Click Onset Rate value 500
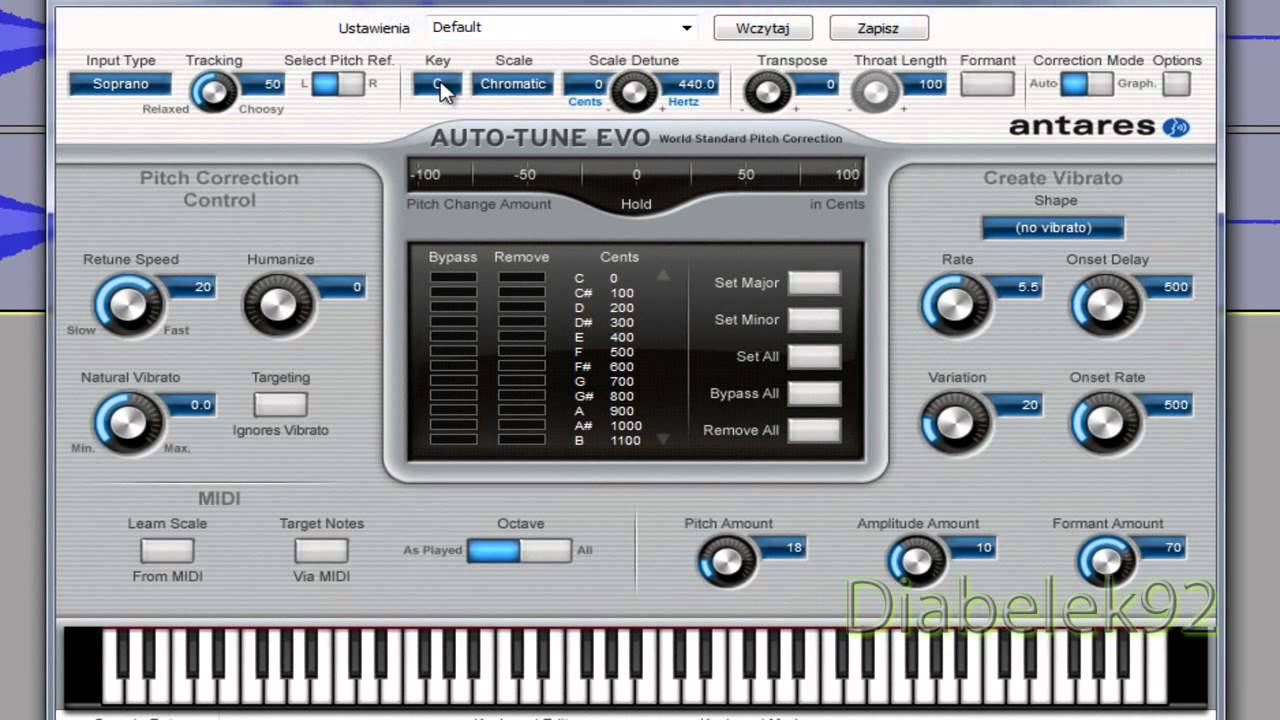Screen dimensions: 1280x720 (x=1169, y=405)
